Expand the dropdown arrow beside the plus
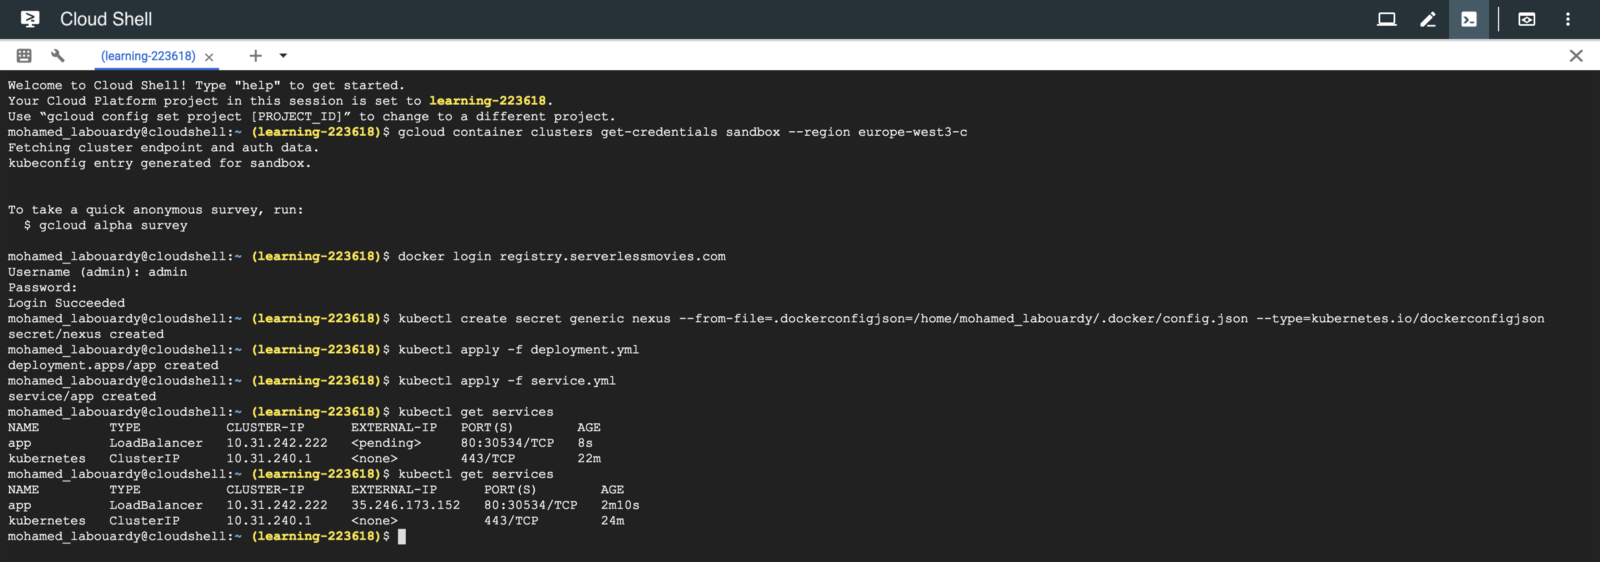The width and height of the screenshot is (1600, 562). 283,56
